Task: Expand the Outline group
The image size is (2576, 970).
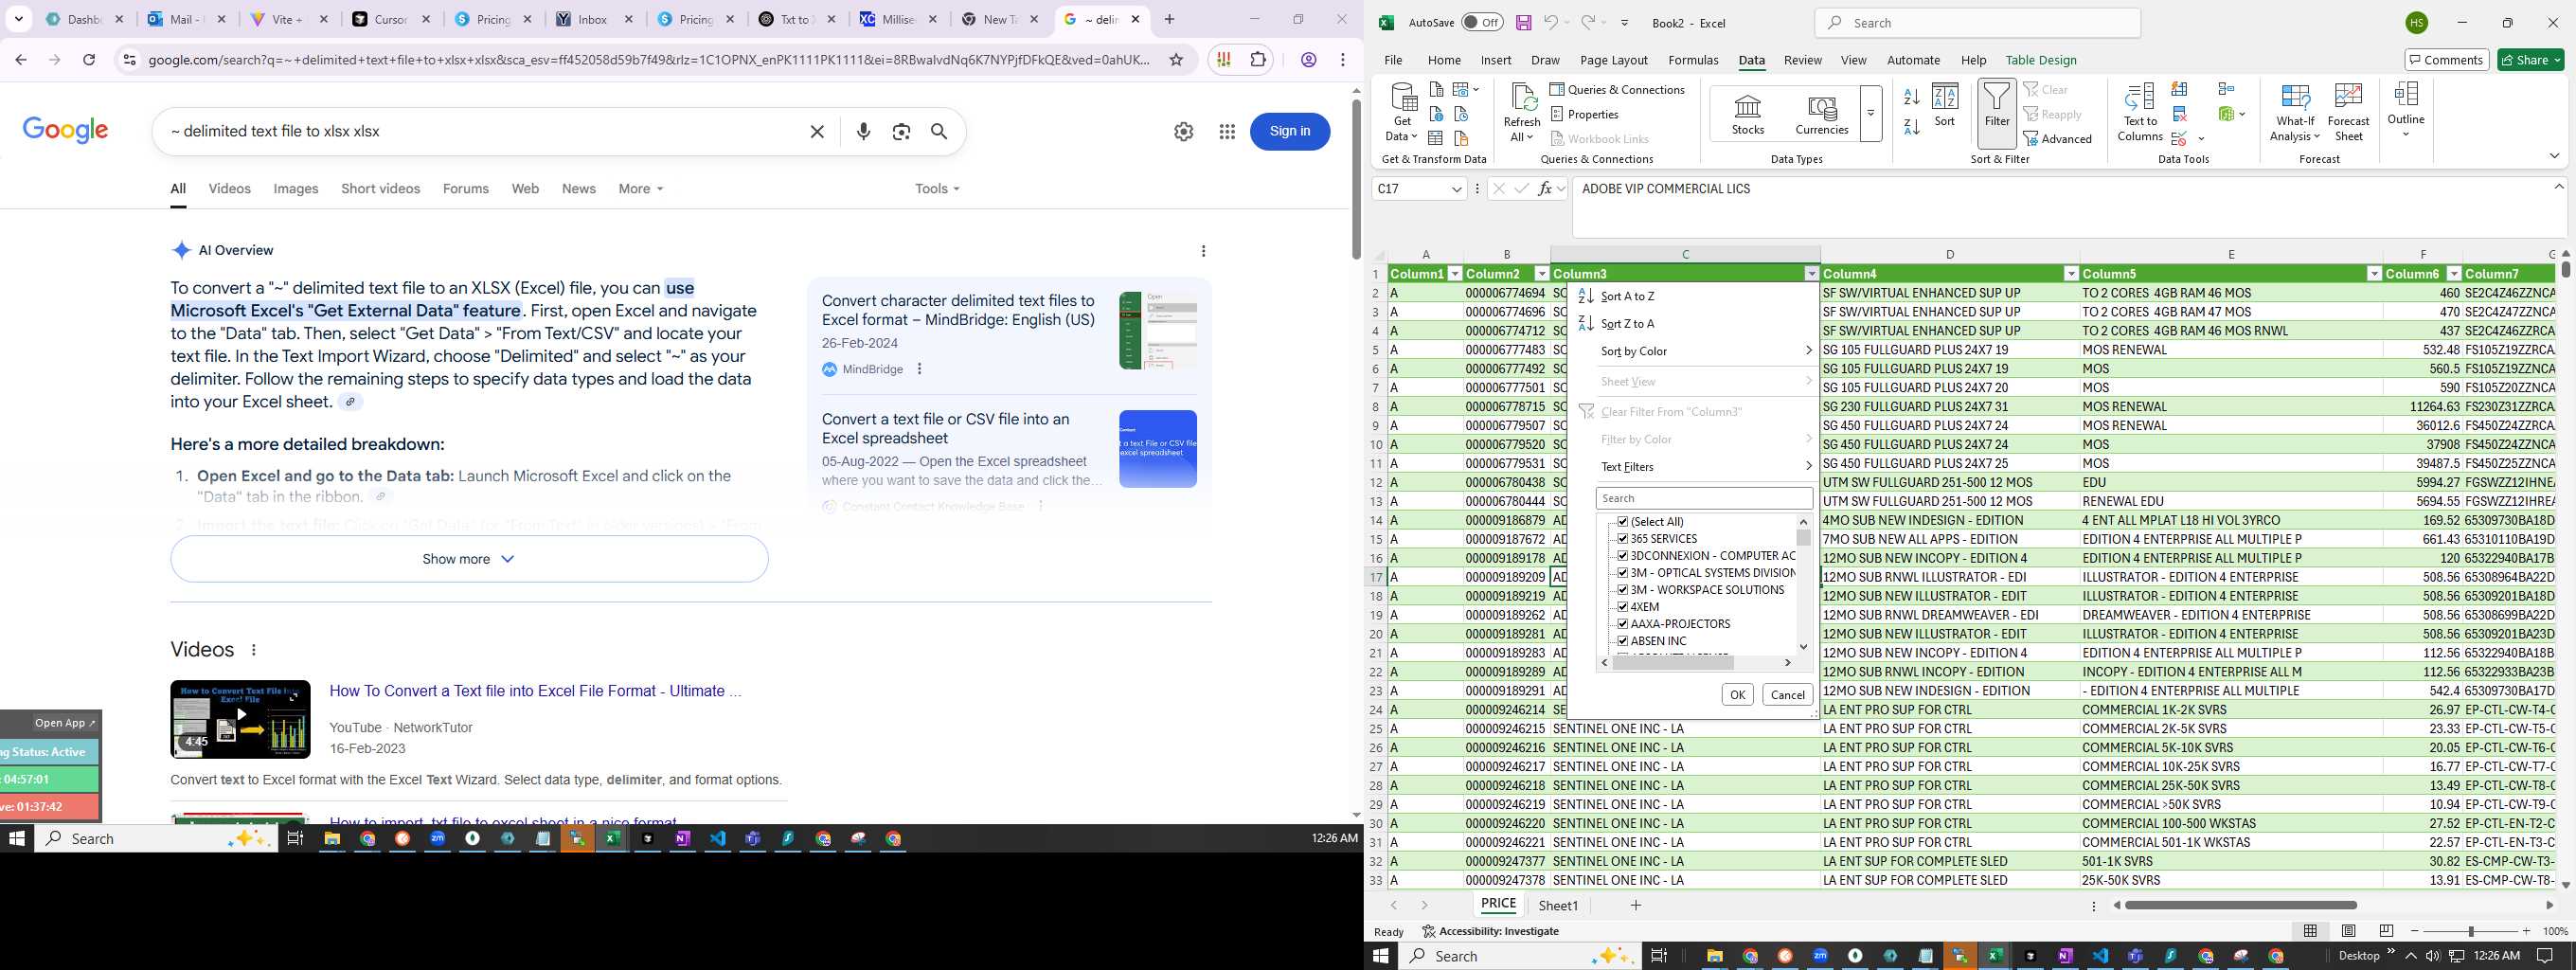Action: (x=2405, y=110)
